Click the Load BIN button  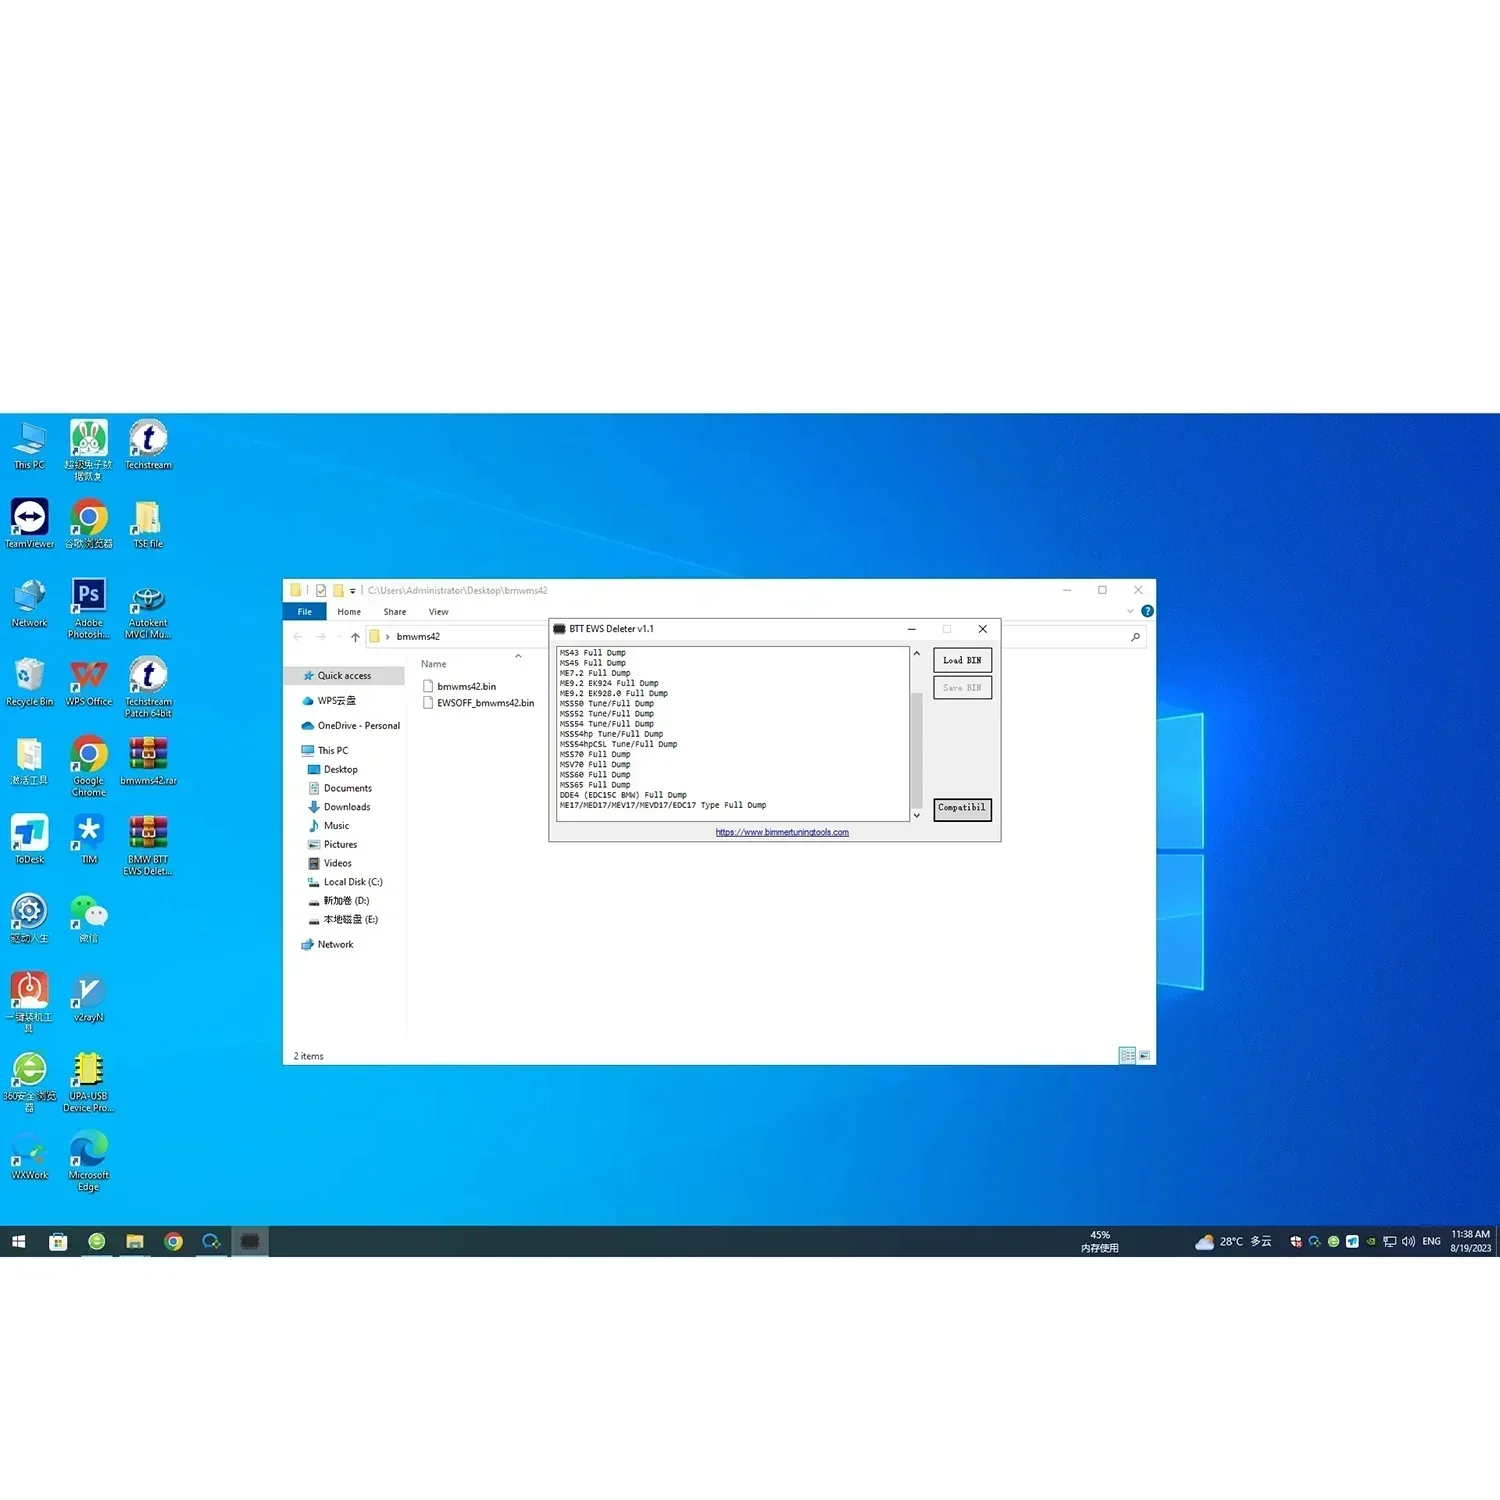click(962, 660)
